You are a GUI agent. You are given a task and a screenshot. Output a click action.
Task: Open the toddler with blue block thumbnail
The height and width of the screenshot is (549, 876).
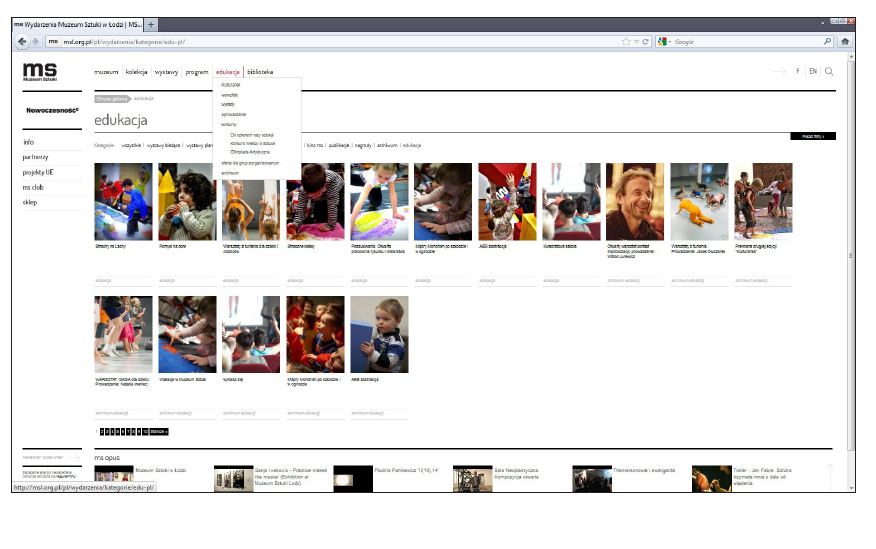pos(379,335)
